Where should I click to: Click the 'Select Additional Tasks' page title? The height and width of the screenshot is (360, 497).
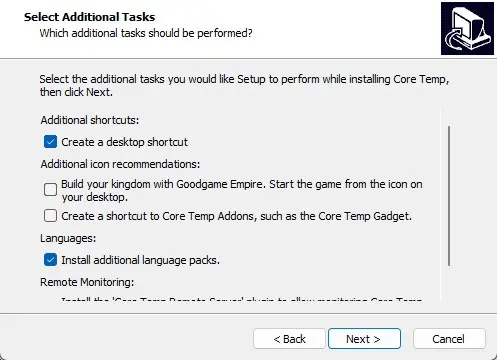coord(89,17)
